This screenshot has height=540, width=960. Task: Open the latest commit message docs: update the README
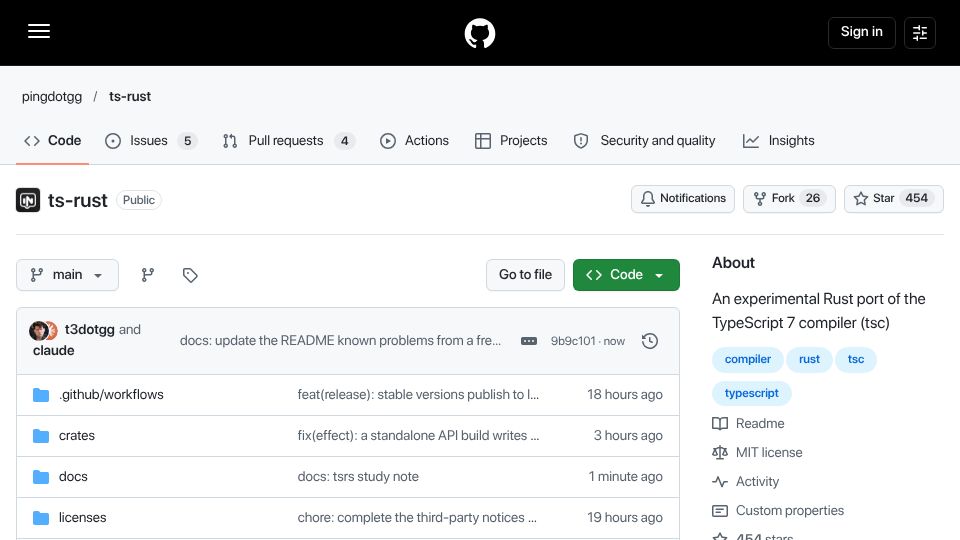click(340, 341)
